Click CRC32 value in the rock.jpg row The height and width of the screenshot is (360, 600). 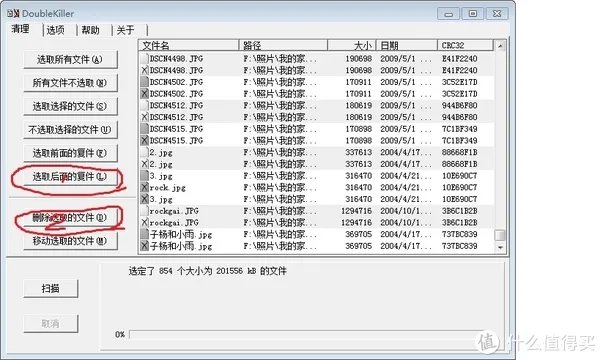tap(459, 187)
